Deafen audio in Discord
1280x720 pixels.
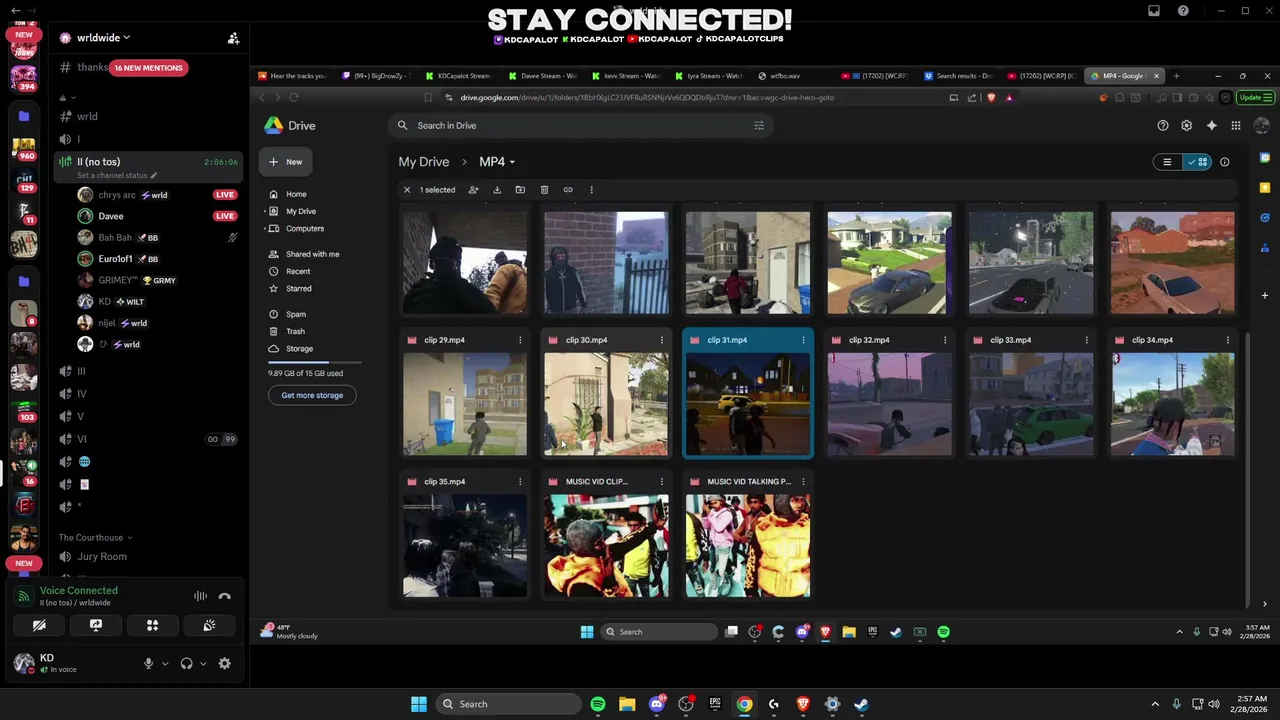186,664
